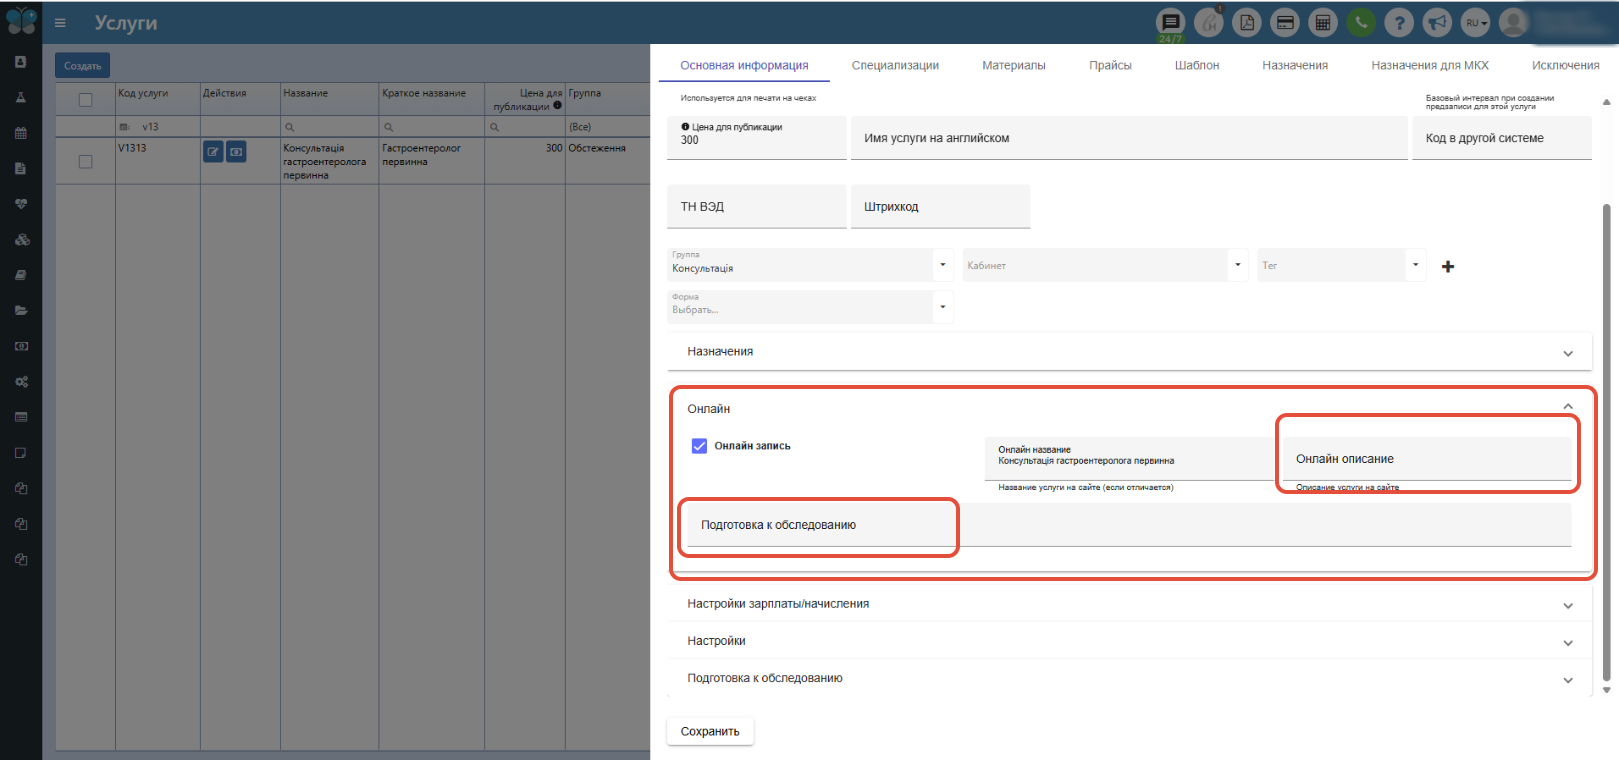Screen dimensions: 1619x760
Task: Switch to Основная информация tab
Action: point(744,65)
